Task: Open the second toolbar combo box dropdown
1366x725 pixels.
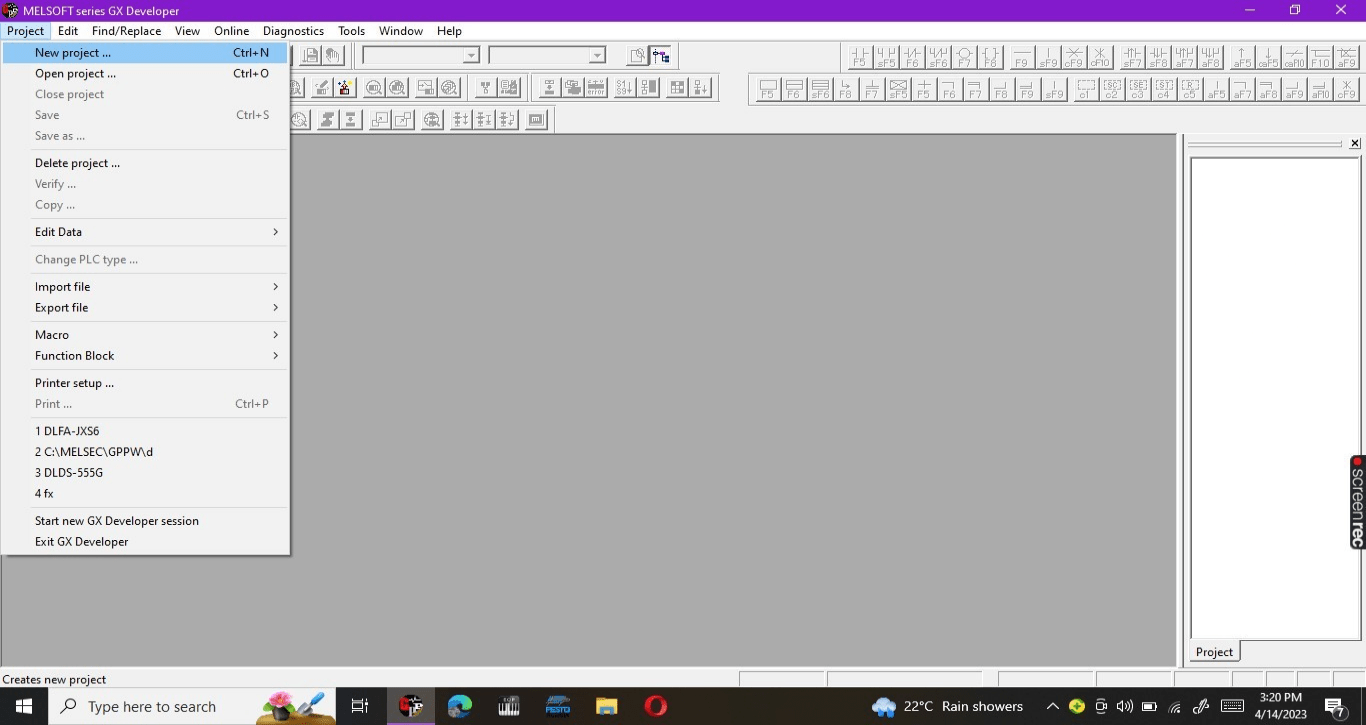Action: (597, 56)
